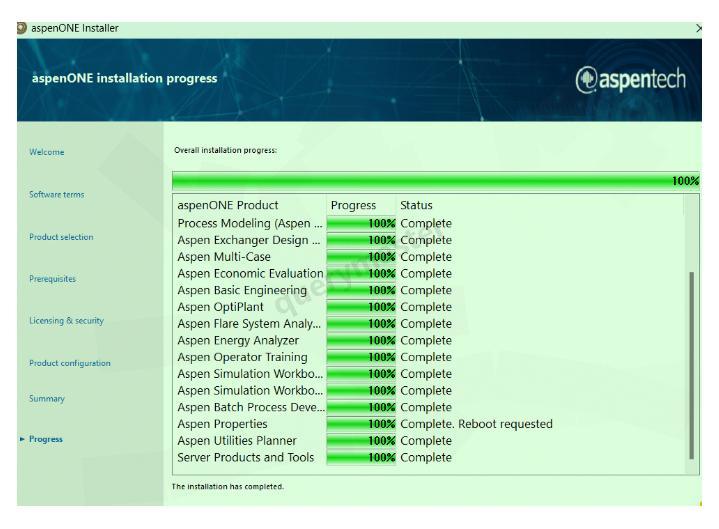This screenshot has width=719, height=529.
Task: Open the Welcome step in sidebar
Action: click(x=47, y=152)
